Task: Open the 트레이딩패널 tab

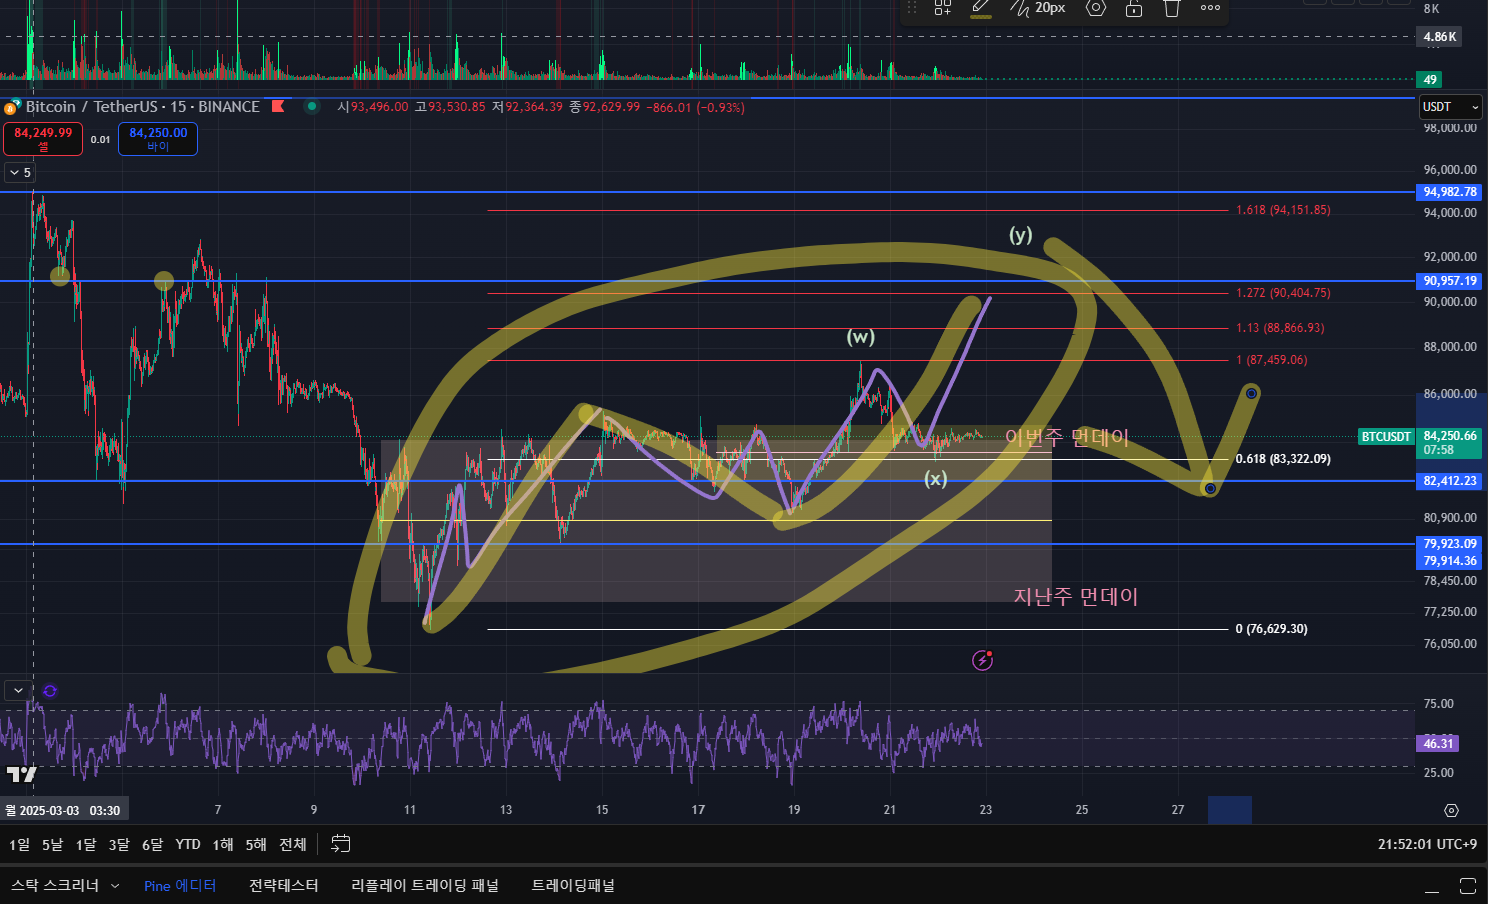Action: (x=573, y=886)
